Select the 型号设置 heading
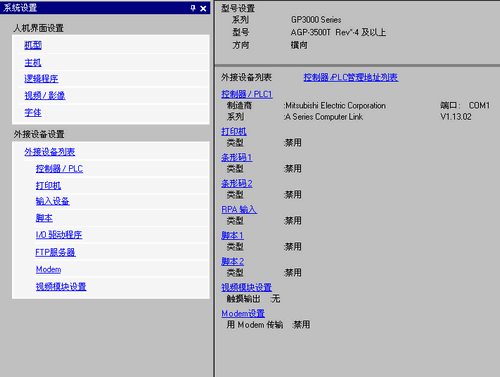500x377 pixels. [x=238, y=8]
